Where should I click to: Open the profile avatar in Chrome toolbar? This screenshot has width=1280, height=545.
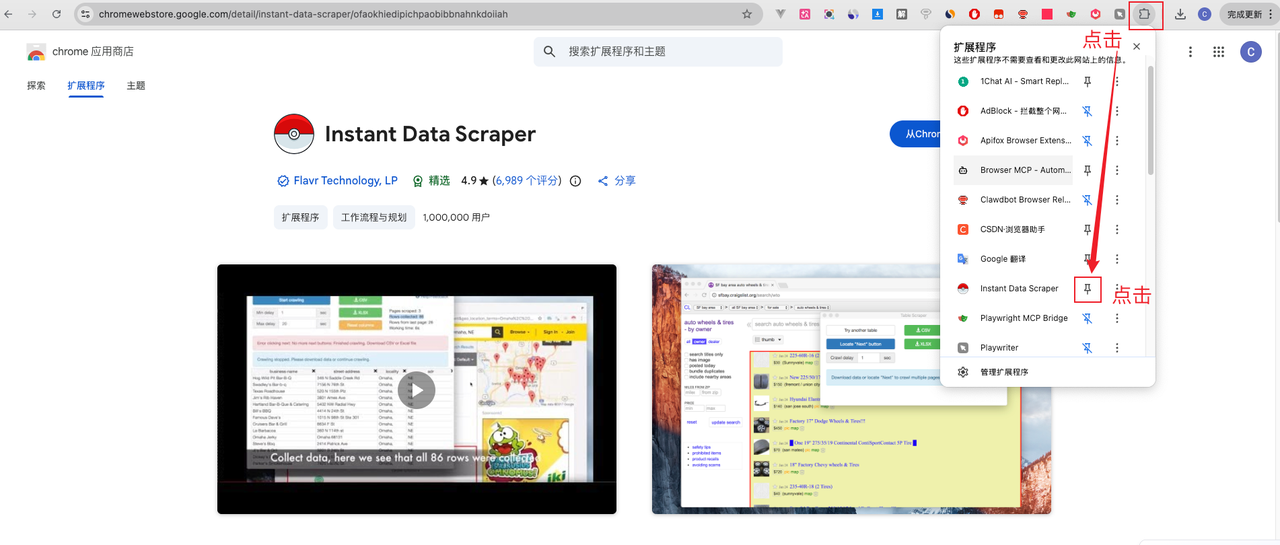(1204, 14)
